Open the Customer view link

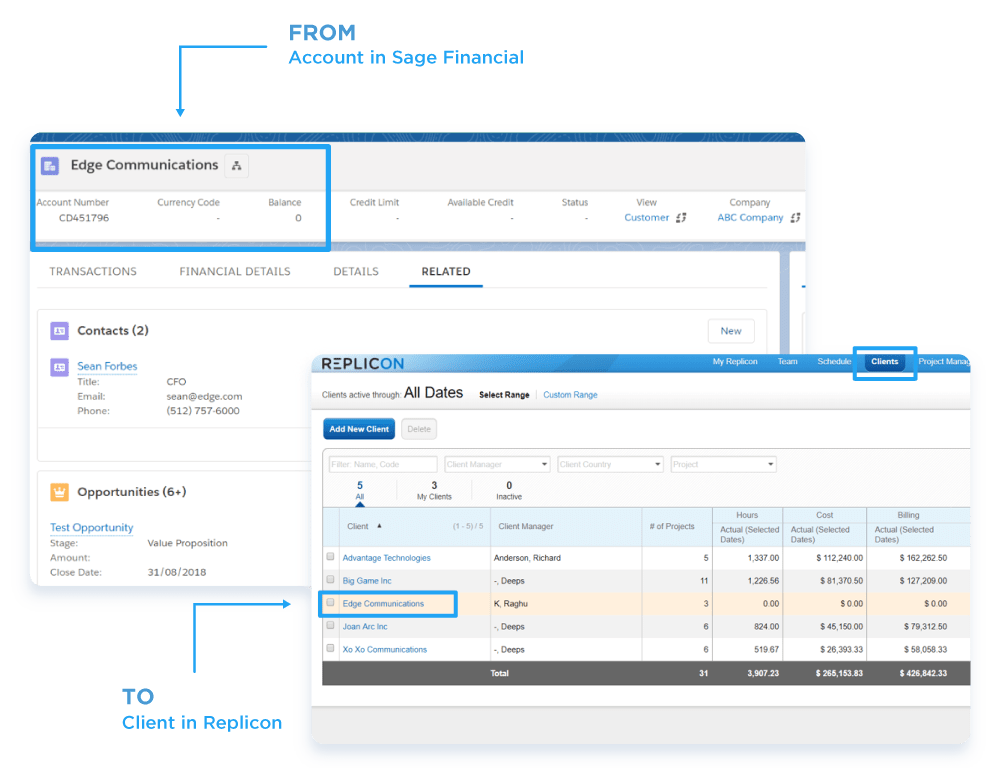coord(647,218)
